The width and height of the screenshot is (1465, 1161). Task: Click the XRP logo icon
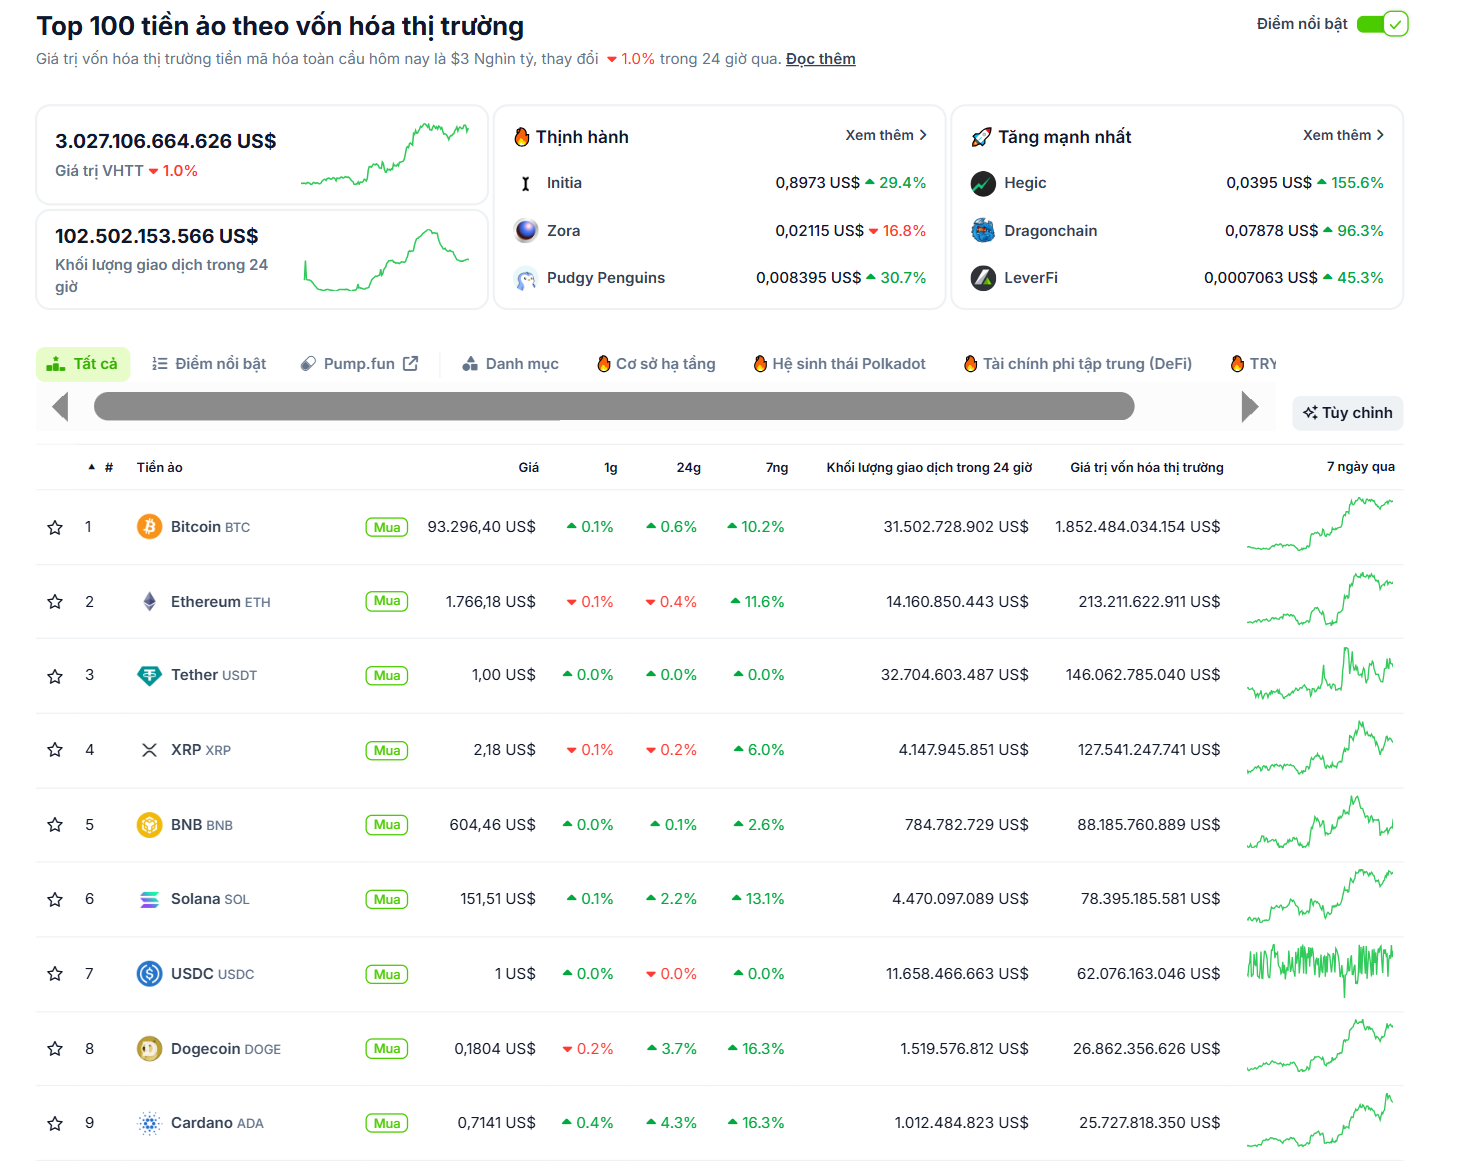click(x=149, y=750)
